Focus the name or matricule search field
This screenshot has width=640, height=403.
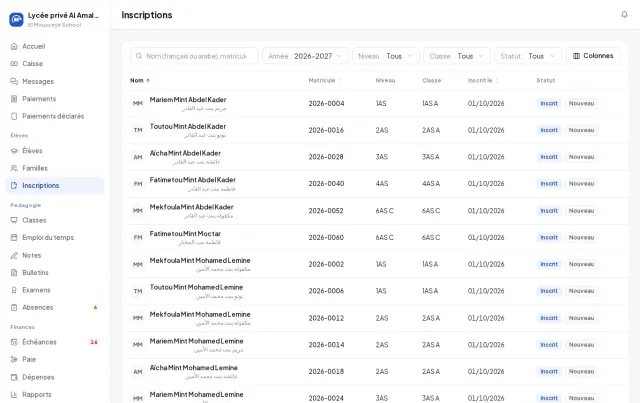[194, 56]
